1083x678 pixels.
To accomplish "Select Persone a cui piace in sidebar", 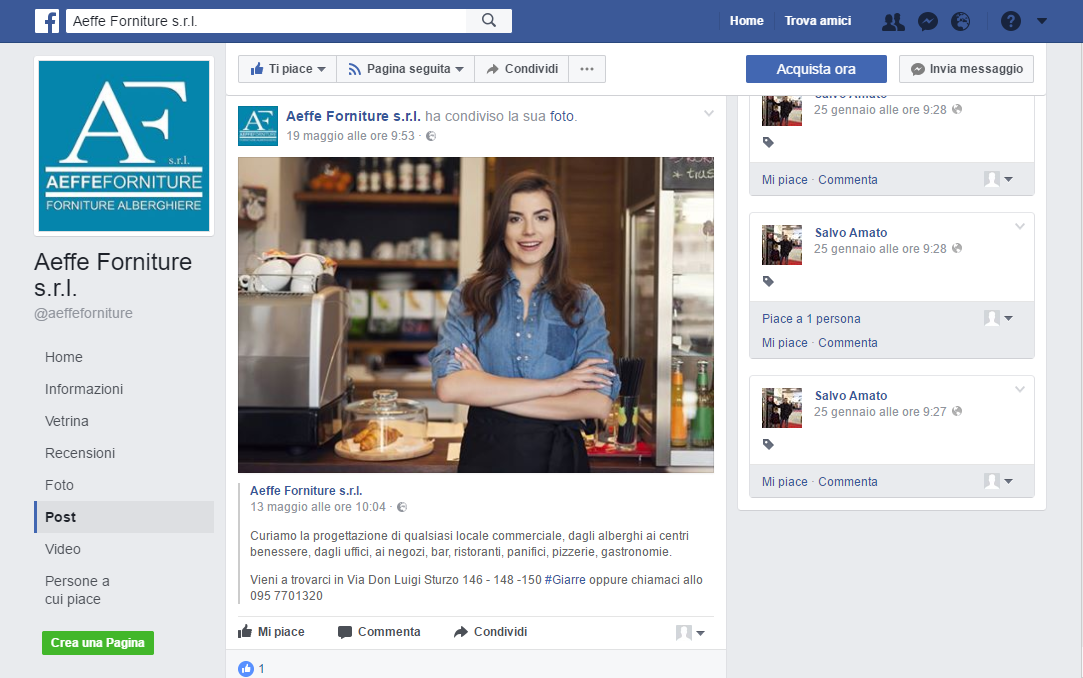I will point(77,590).
